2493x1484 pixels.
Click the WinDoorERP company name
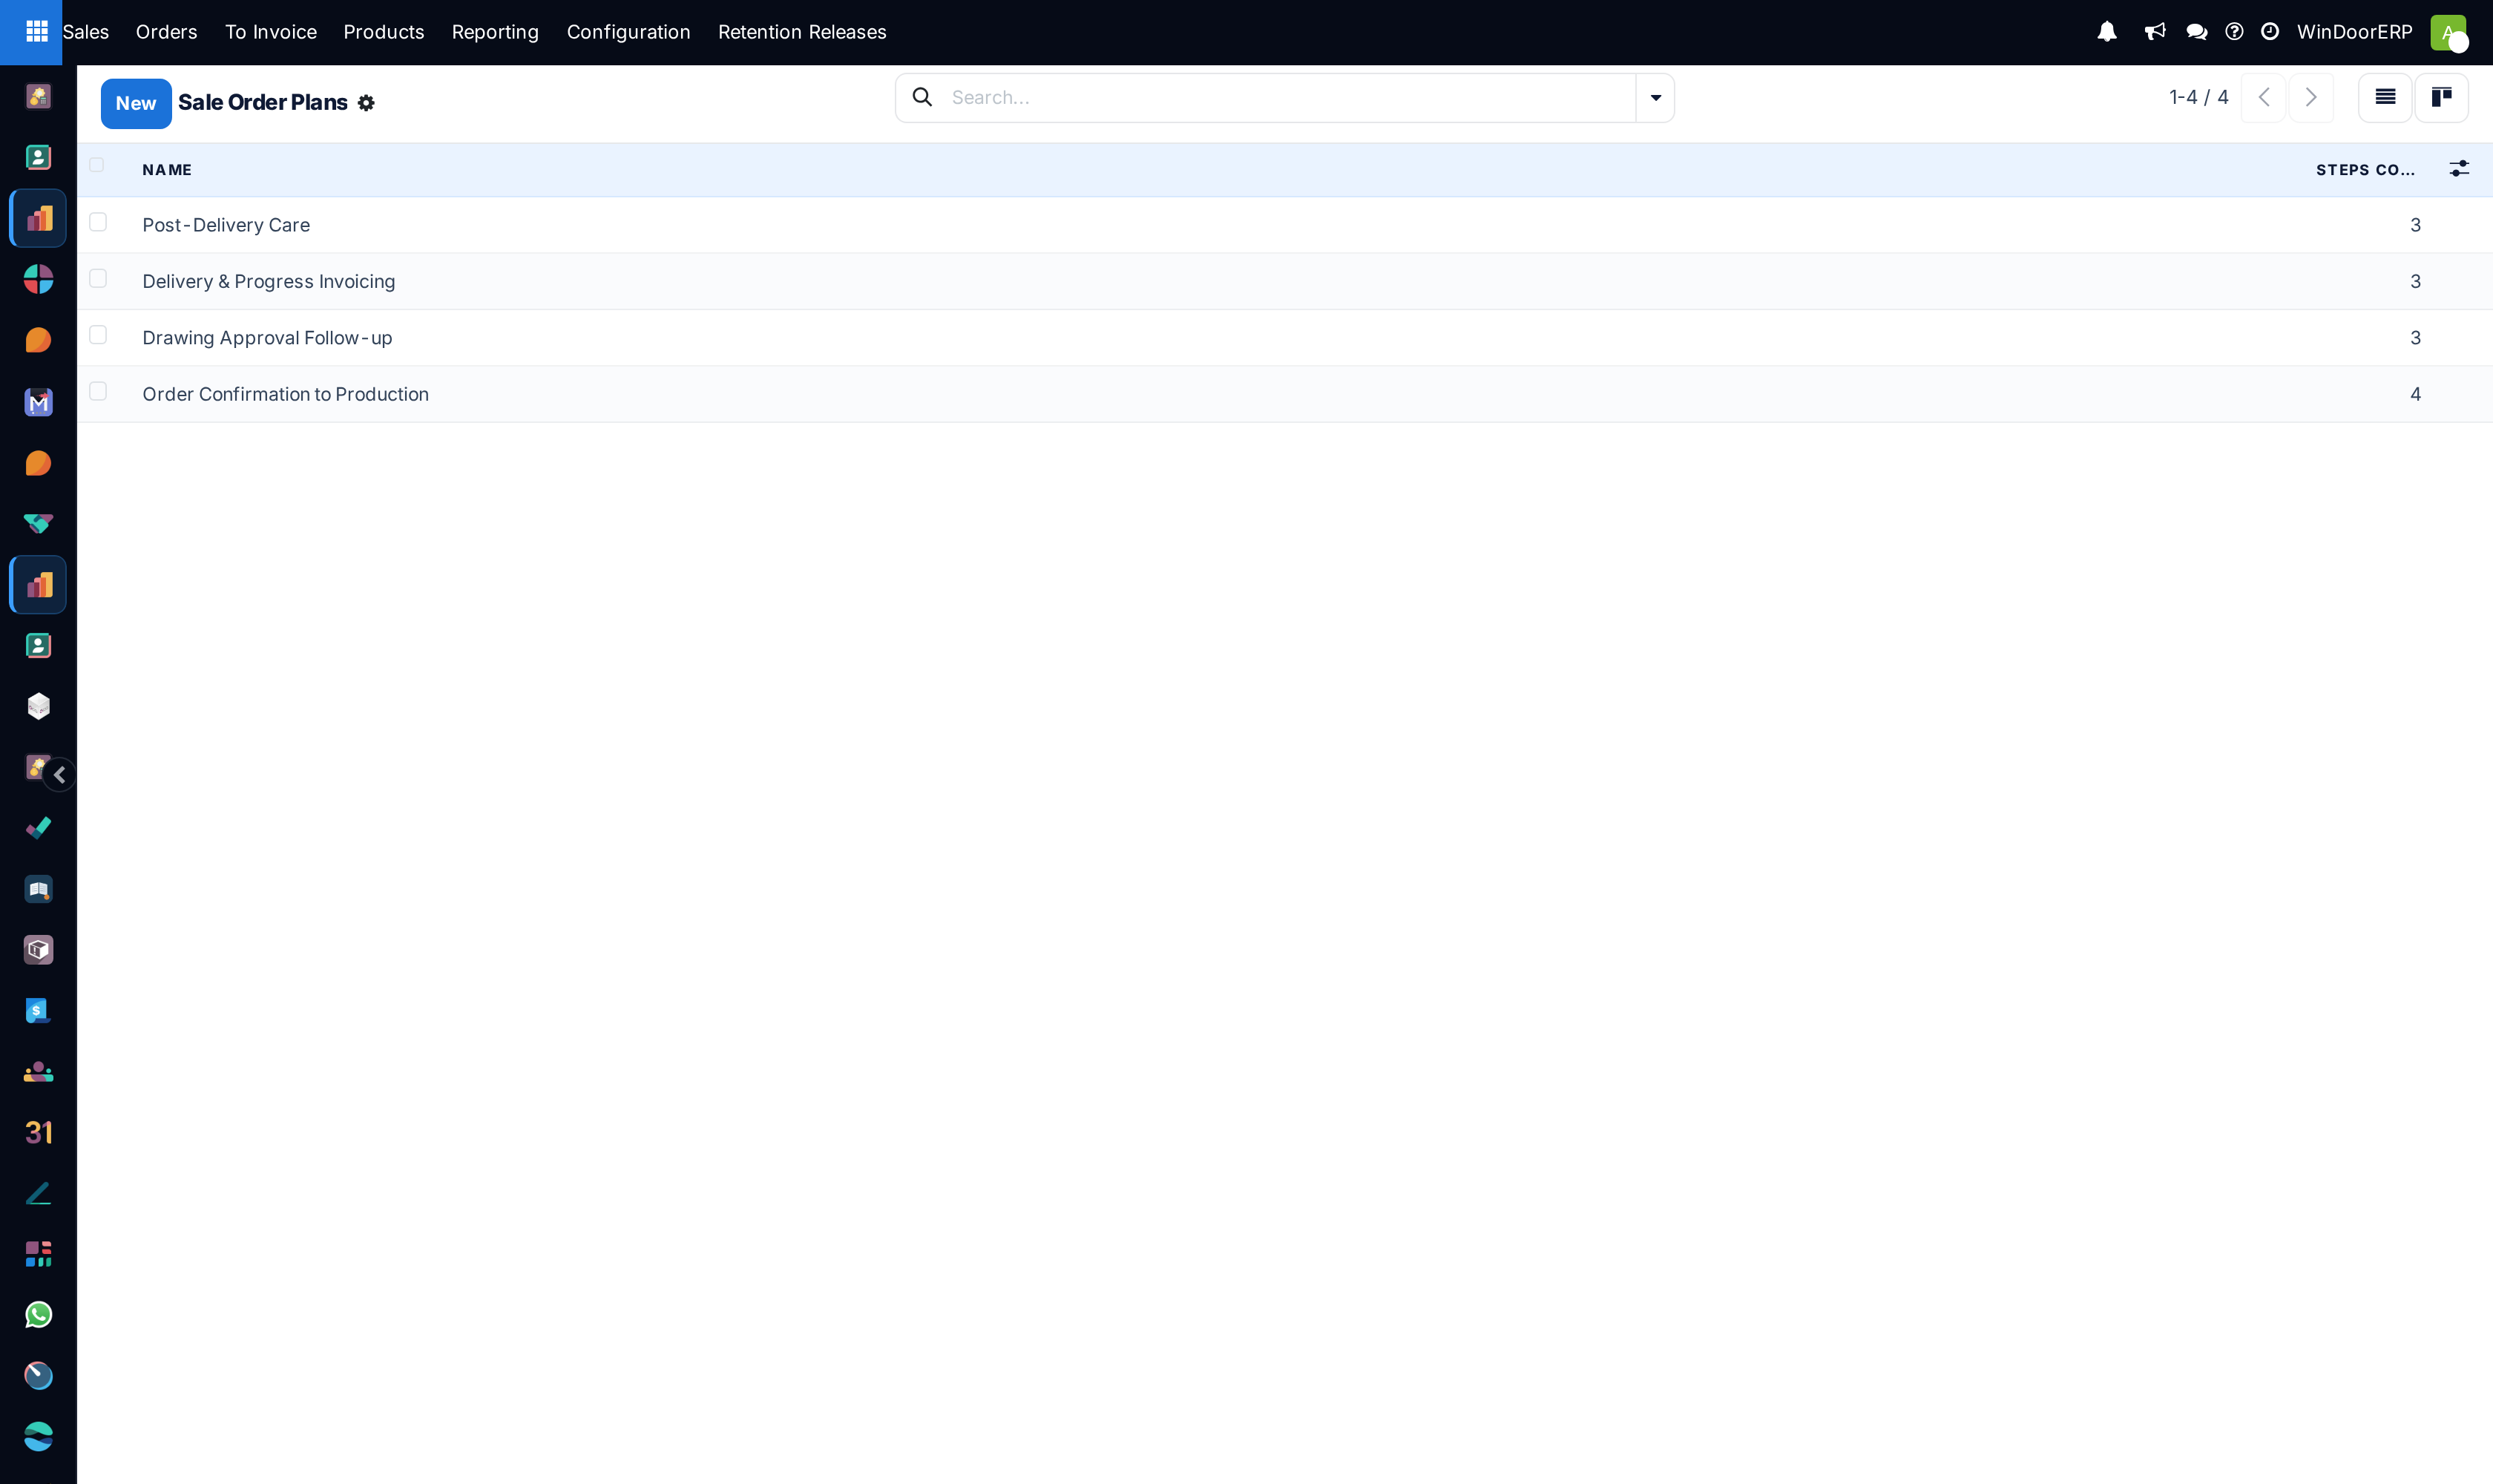coord(2354,32)
